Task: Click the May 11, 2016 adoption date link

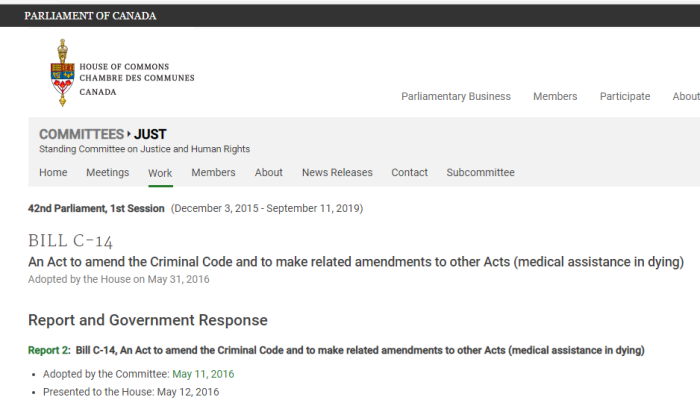Action: pos(203,374)
